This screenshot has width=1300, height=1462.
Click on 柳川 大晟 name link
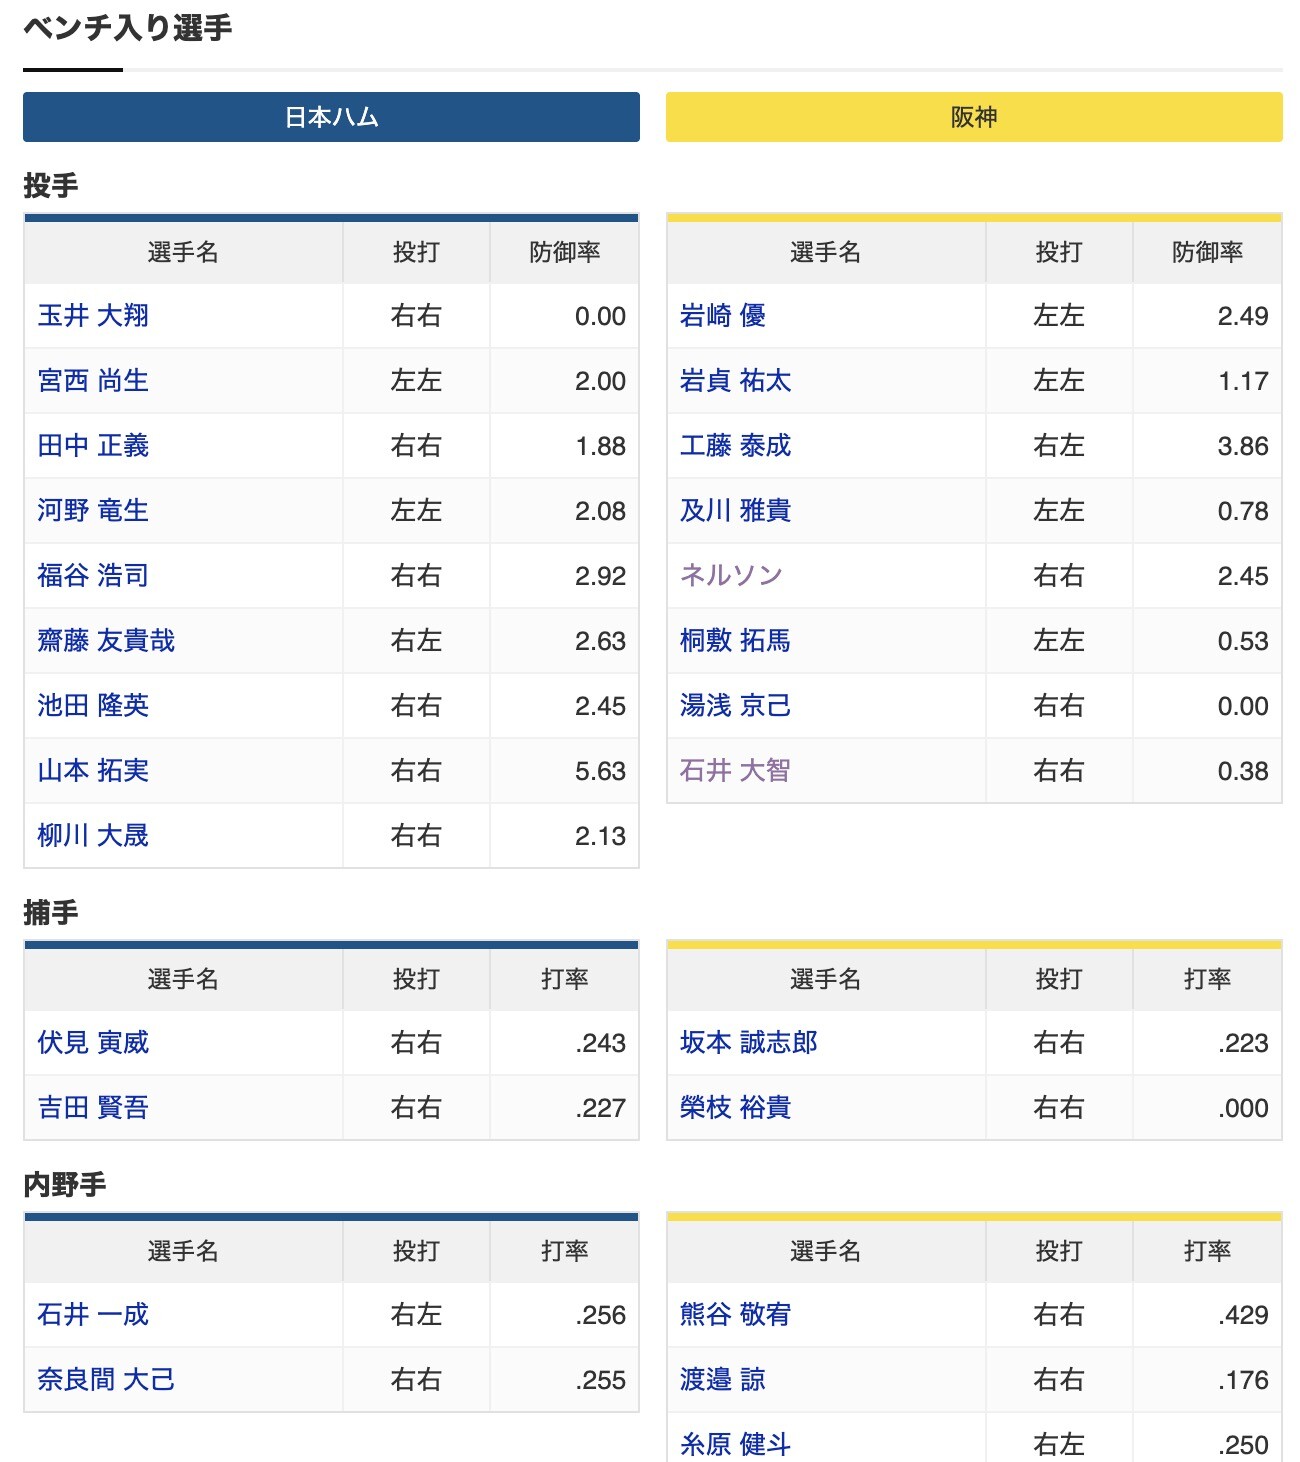[93, 836]
